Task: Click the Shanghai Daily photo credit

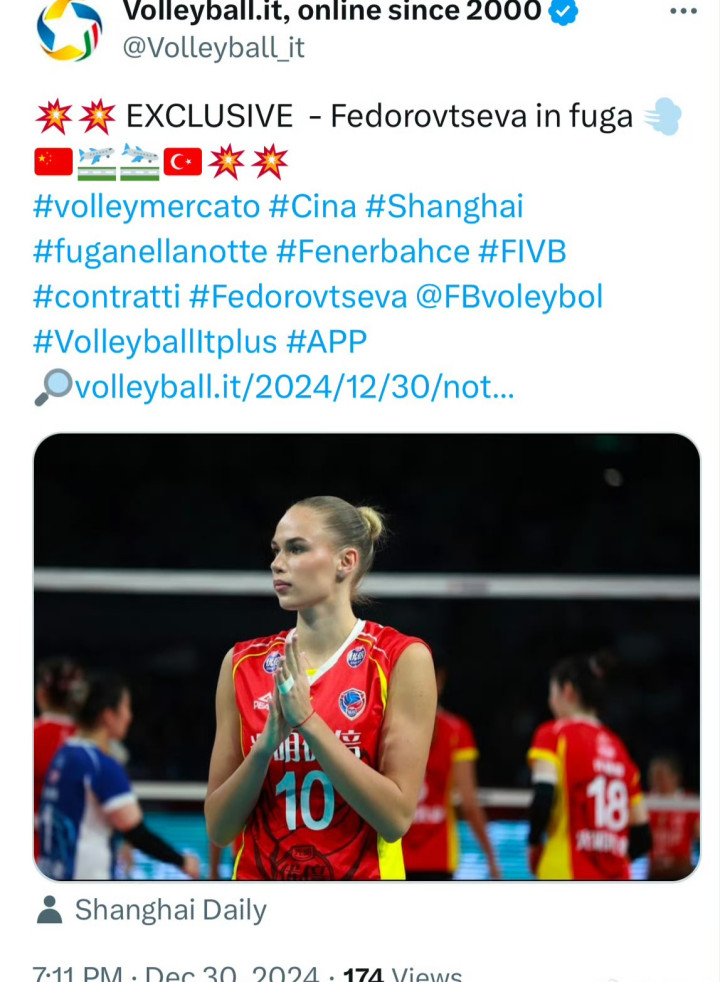Action: (170, 911)
